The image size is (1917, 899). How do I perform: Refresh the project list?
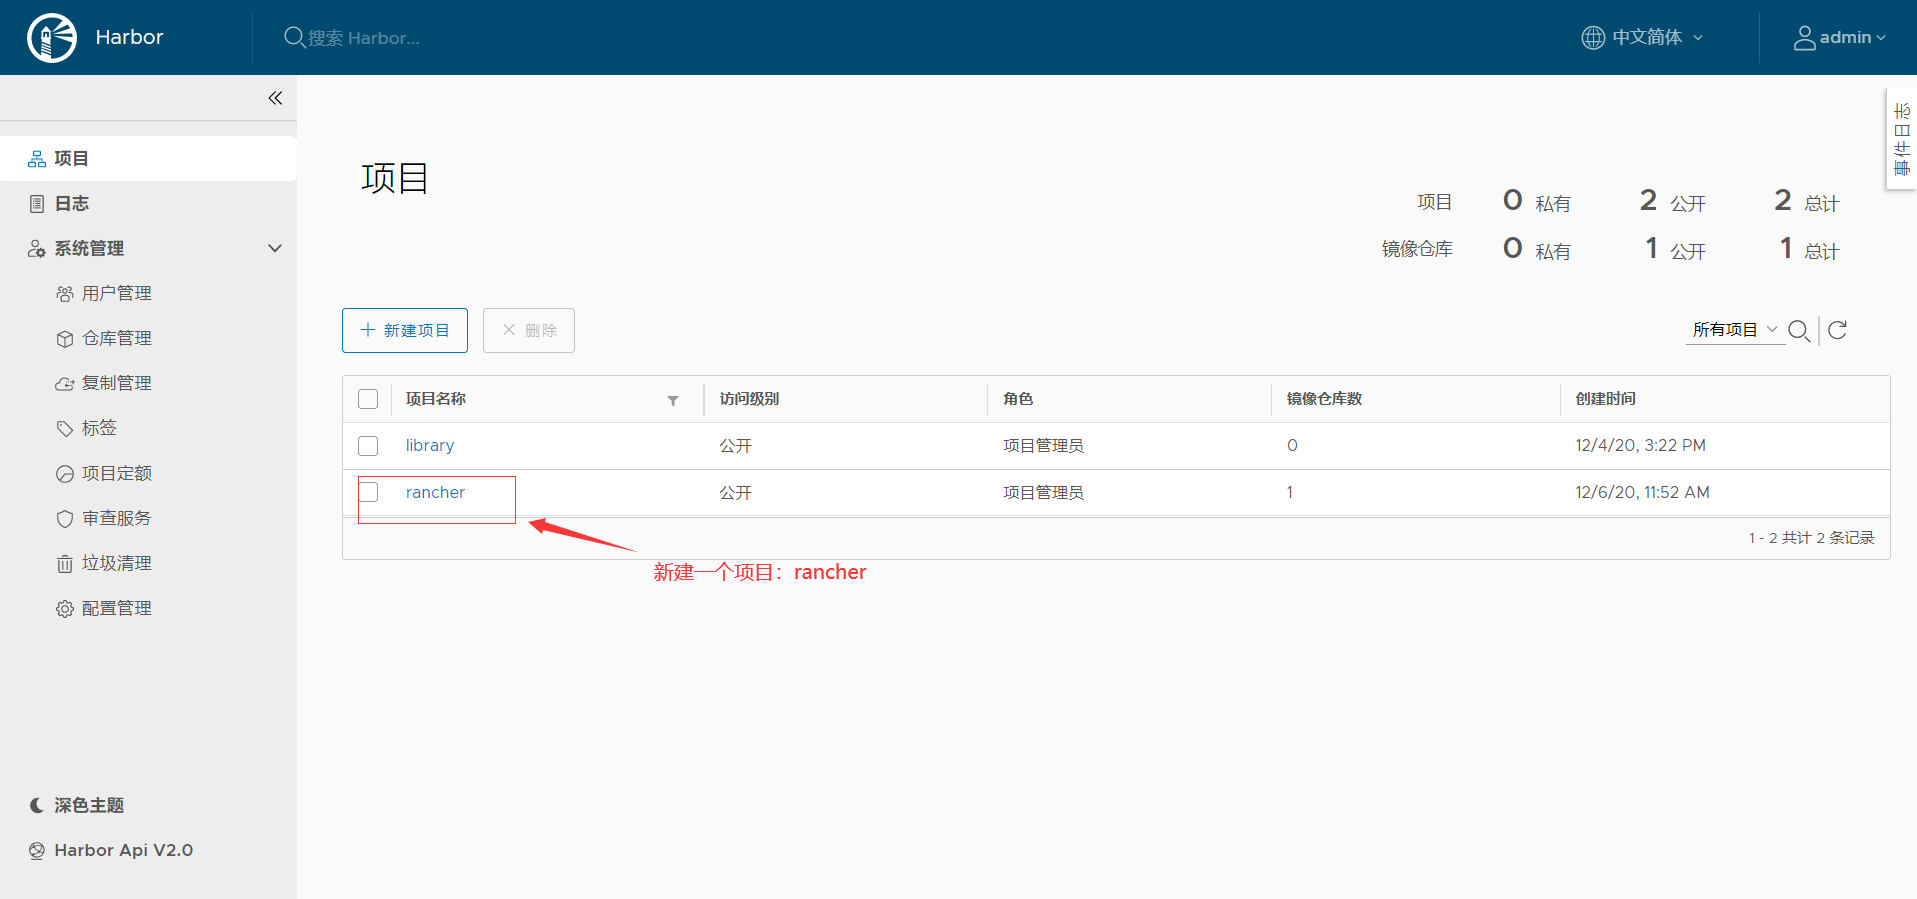pos(1837,330)
